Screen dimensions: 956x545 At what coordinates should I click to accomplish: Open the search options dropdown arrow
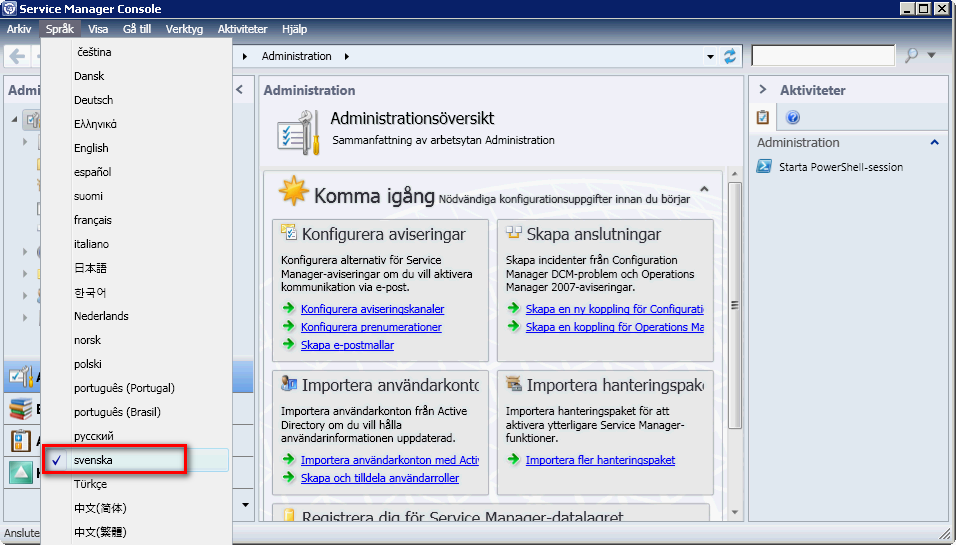point(932,55)
